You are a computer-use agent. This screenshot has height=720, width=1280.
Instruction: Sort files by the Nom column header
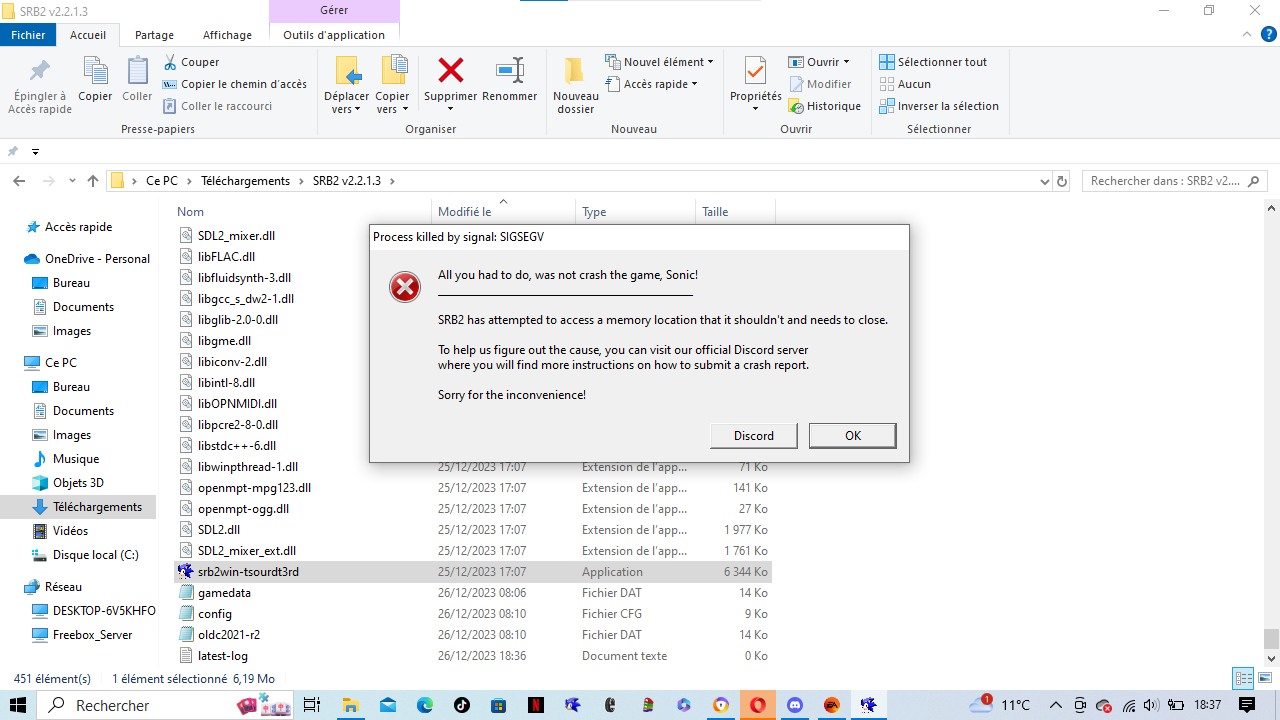302,212
